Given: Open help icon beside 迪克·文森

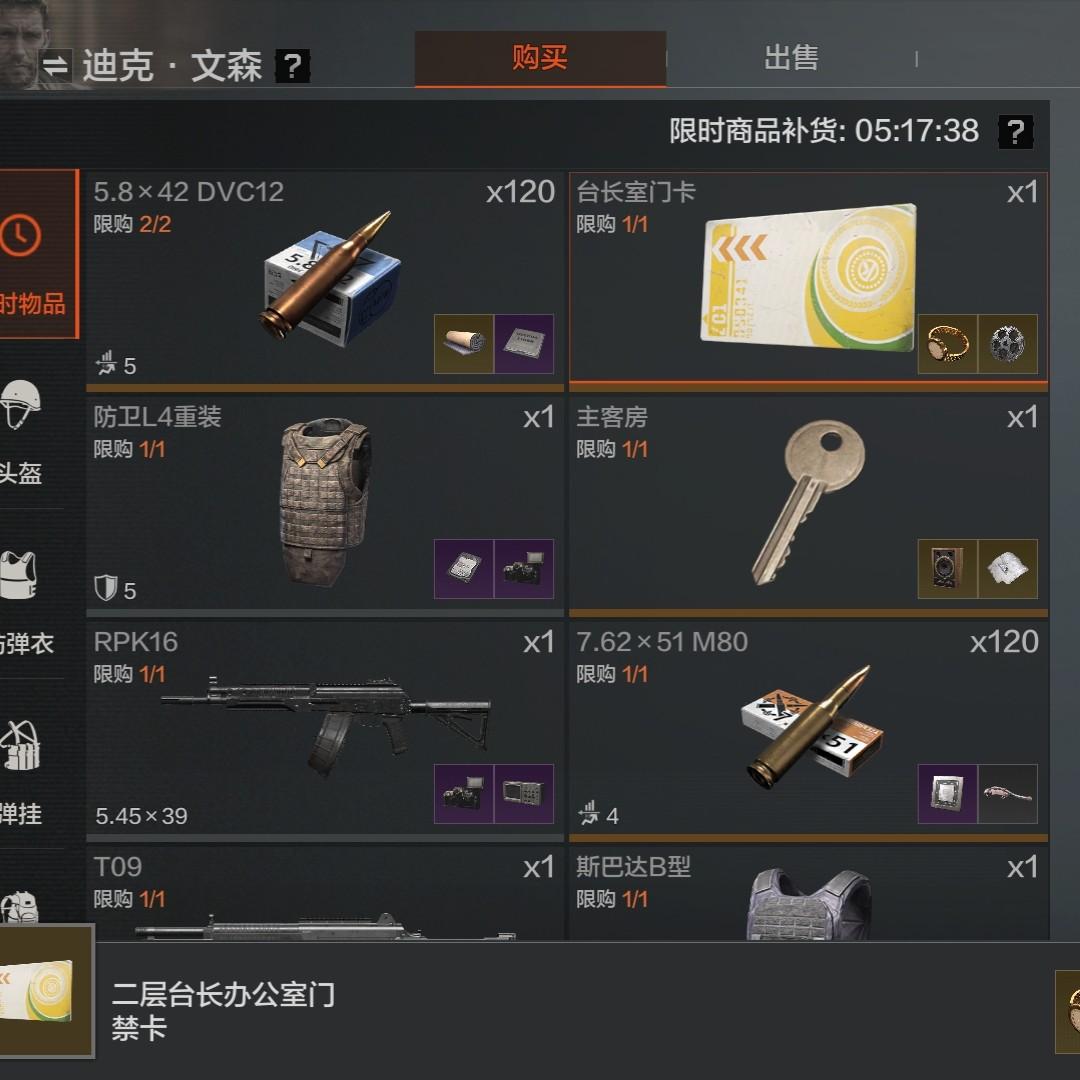Looking at the screenshot, I should pyautogui.click(x=293, y=66).
